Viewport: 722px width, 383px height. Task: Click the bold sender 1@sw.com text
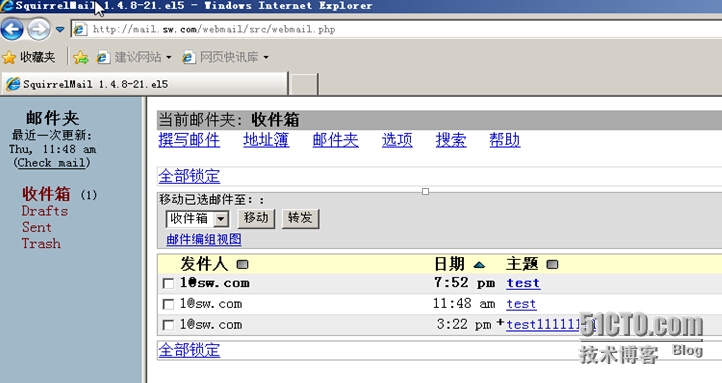click(x=215, y=283)
